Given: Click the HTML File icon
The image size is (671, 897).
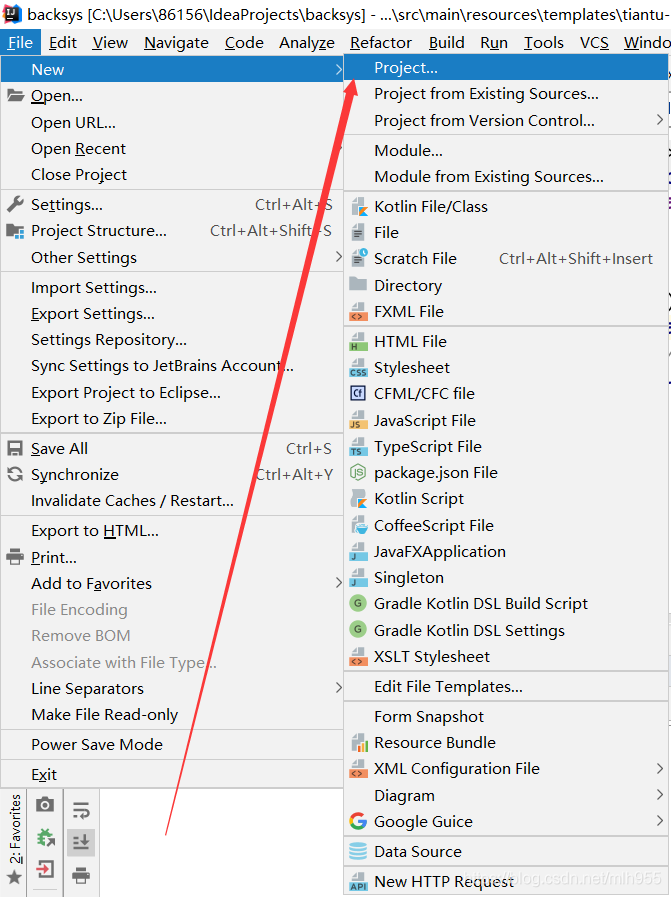Looking at the screenshot, I should click(x=358, y=342).
